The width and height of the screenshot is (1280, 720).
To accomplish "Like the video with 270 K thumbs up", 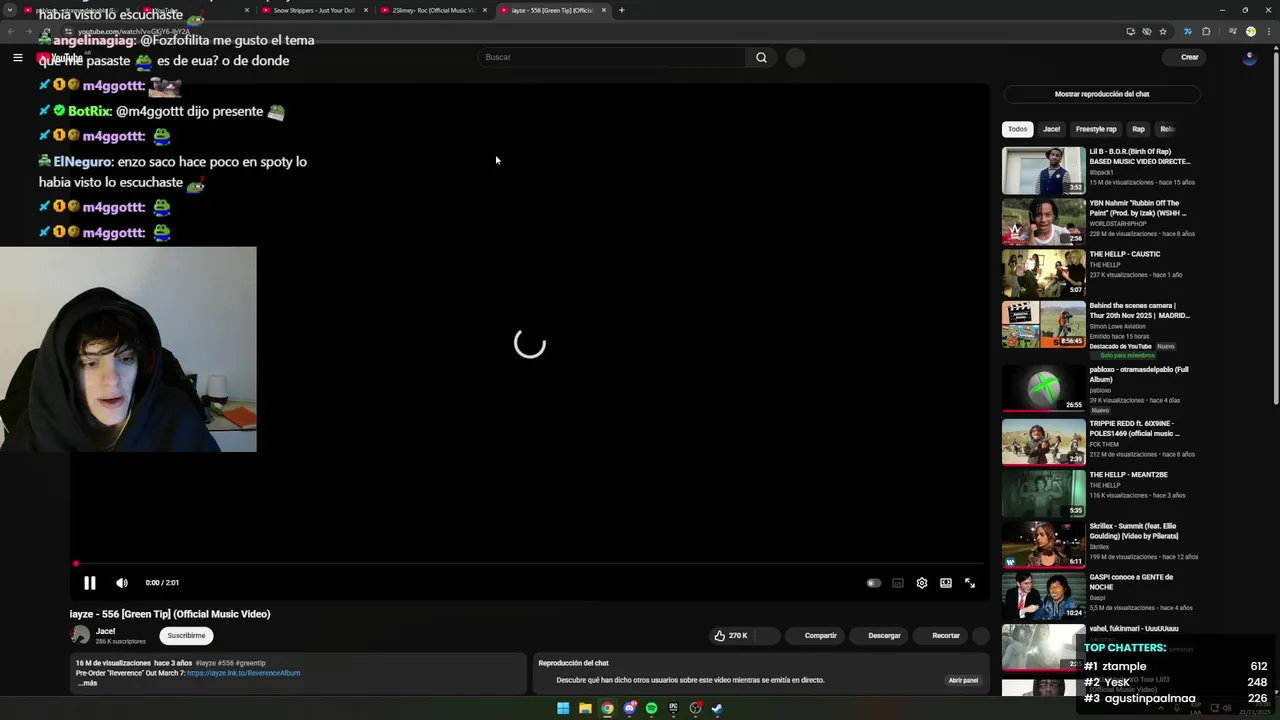I will point(731,635).
